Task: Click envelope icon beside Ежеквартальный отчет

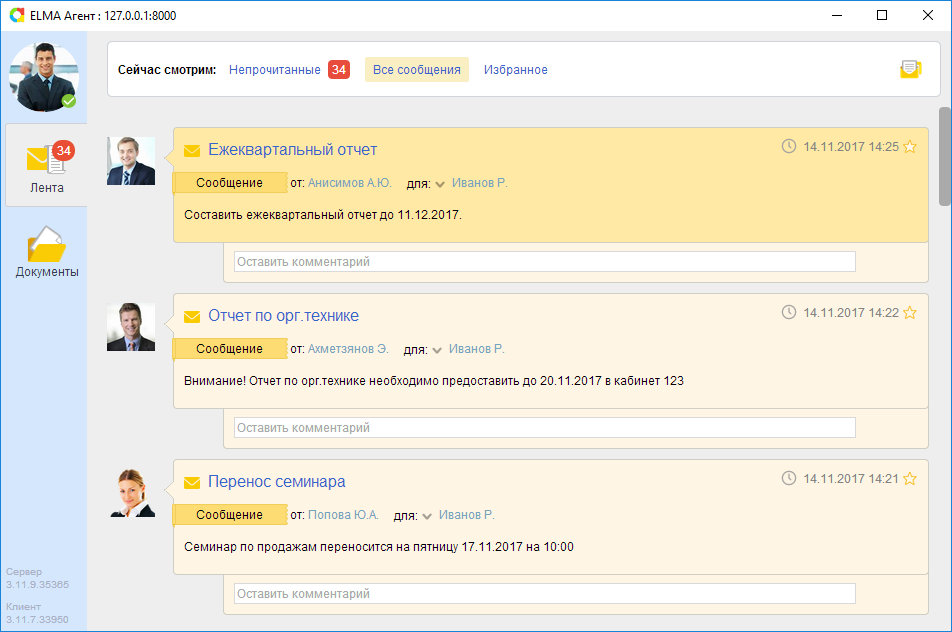Action: click(x=192, y=151)
